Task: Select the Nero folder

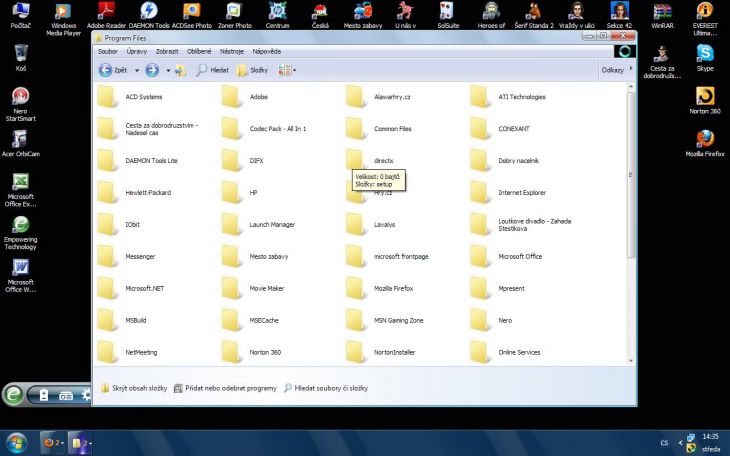Action: [x=491, y=320]
